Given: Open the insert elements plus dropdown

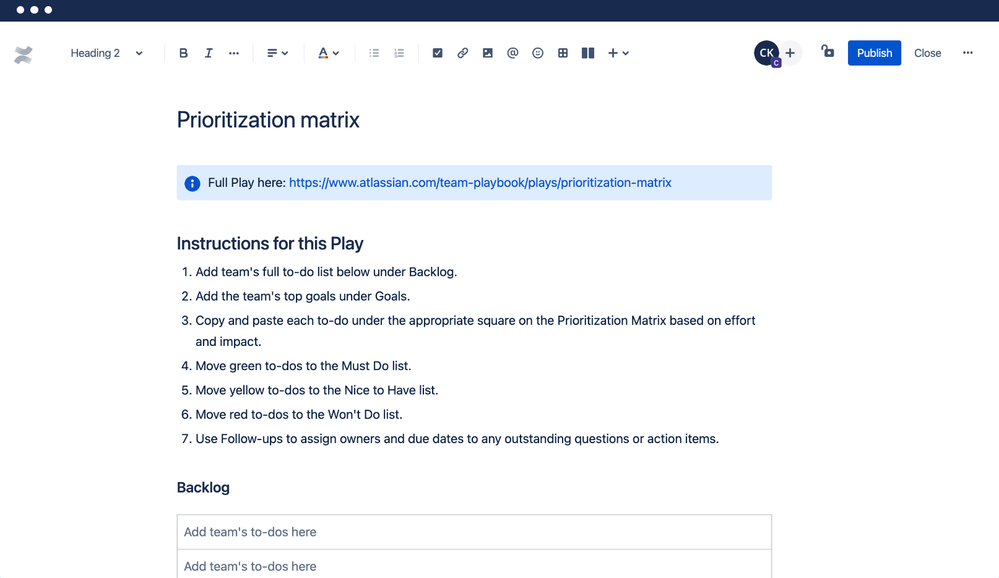Looking at the screenshot, I should [x=618, y=52].
